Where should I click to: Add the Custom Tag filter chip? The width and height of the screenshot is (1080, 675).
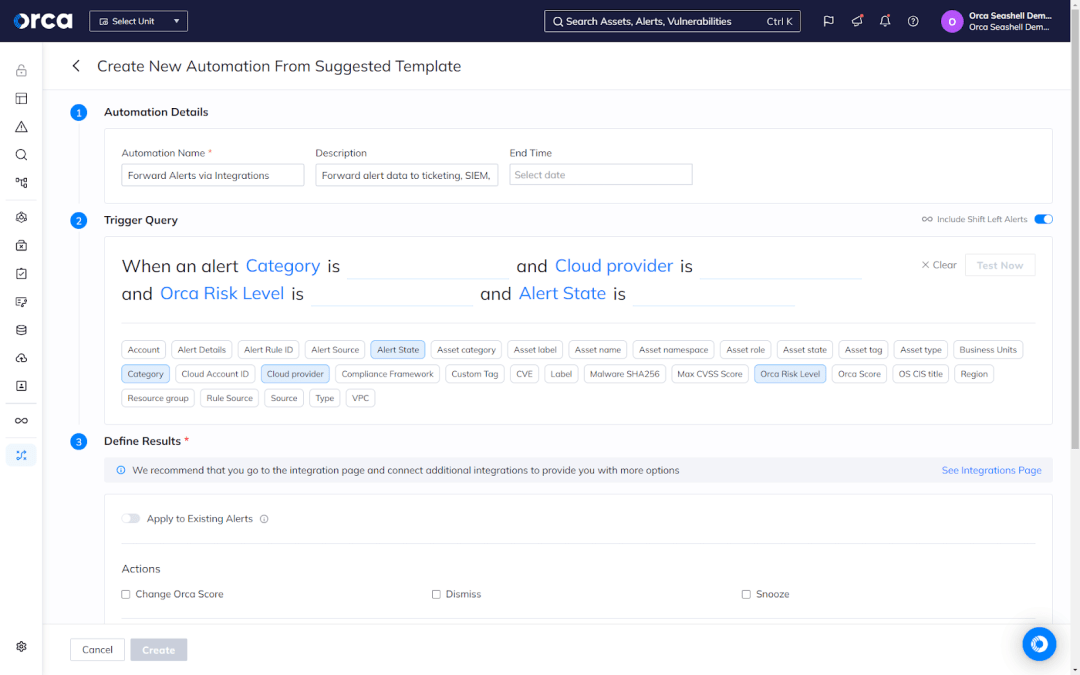475,374
